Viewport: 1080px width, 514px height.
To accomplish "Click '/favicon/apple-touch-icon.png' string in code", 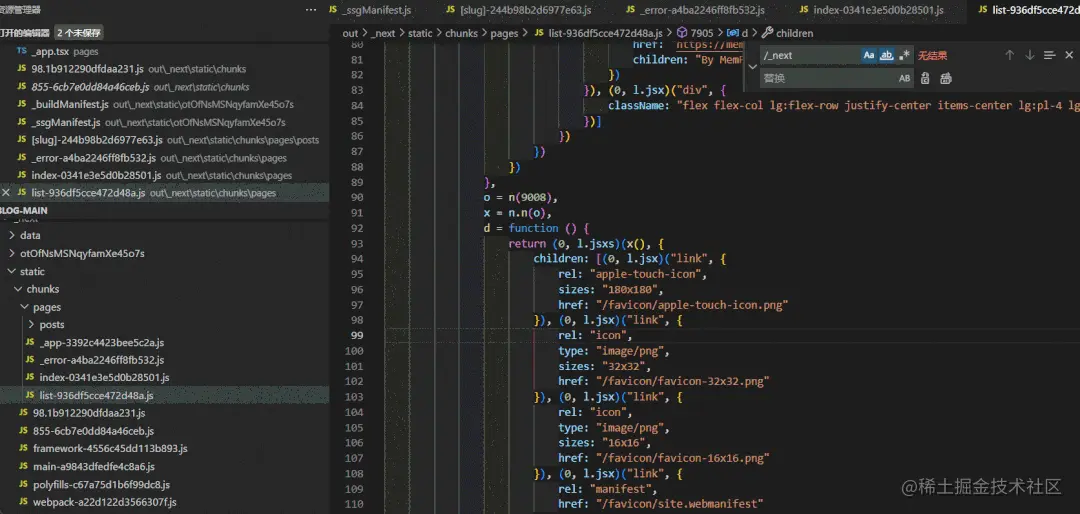I will pos(692,305).
